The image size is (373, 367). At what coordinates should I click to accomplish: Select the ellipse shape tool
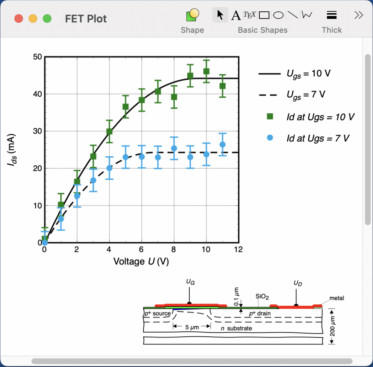pos(278,15)
